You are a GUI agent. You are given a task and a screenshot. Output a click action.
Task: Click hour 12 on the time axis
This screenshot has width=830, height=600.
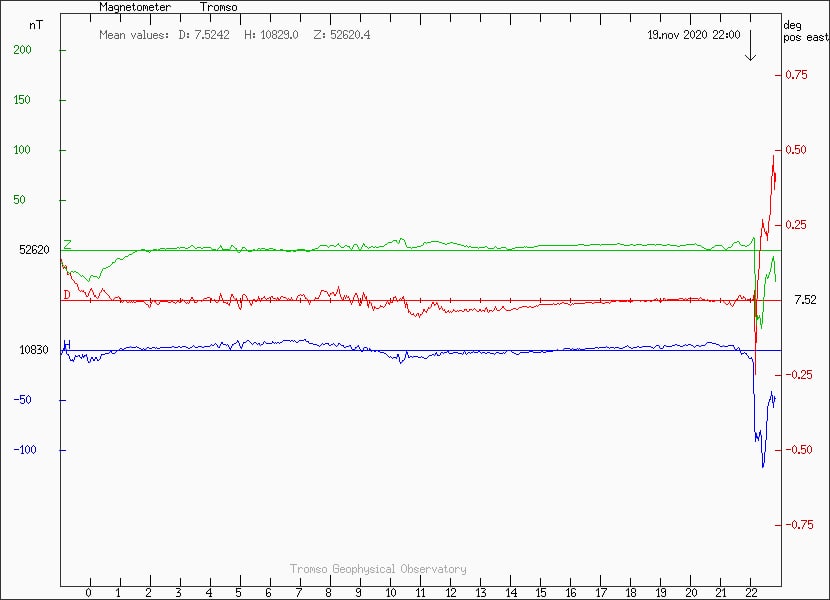click(450, 593)
